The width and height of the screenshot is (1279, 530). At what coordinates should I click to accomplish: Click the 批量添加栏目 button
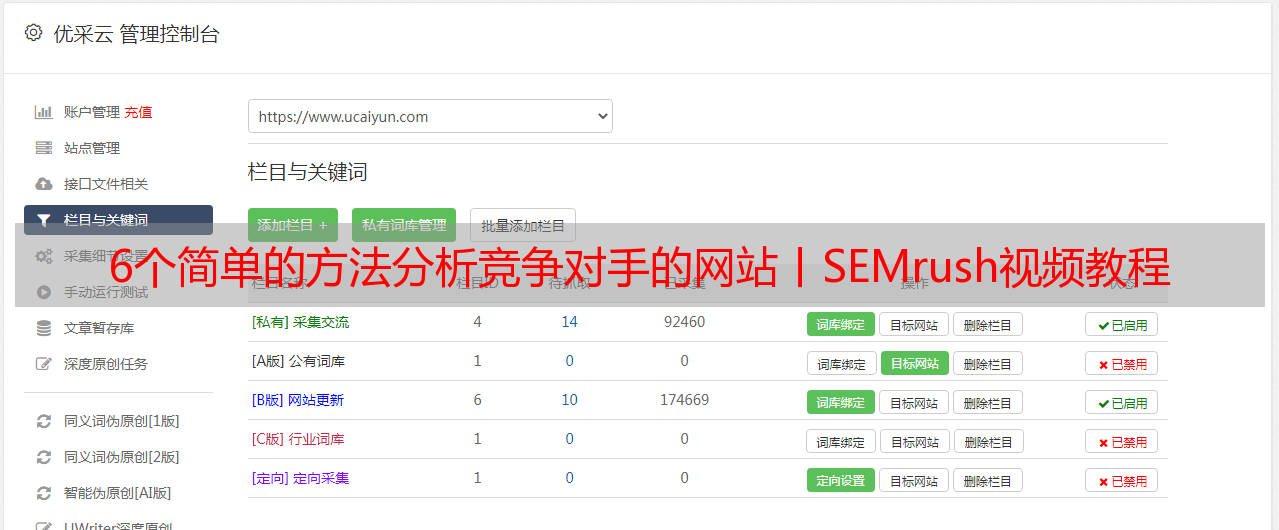point(523,225)
